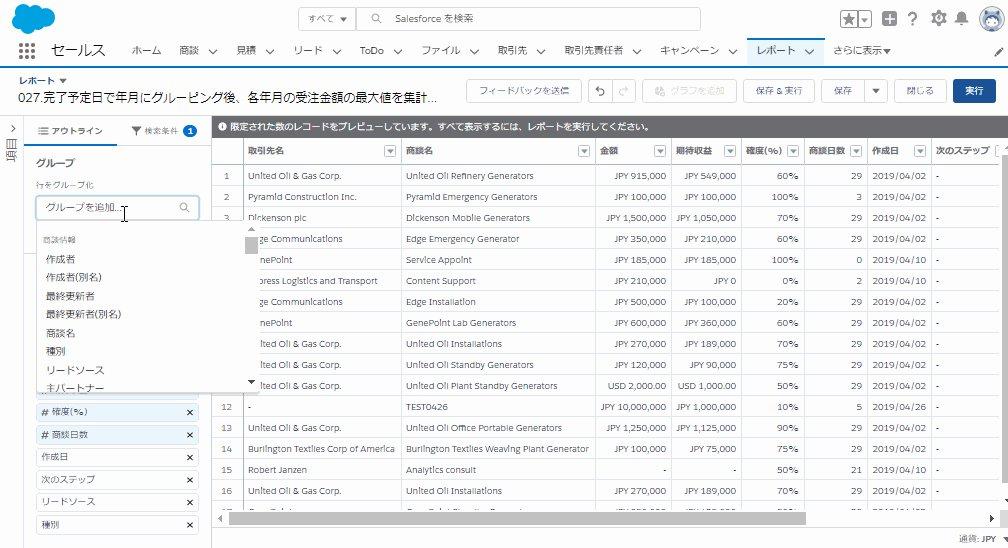Click the 保存 button

(843, 91)
